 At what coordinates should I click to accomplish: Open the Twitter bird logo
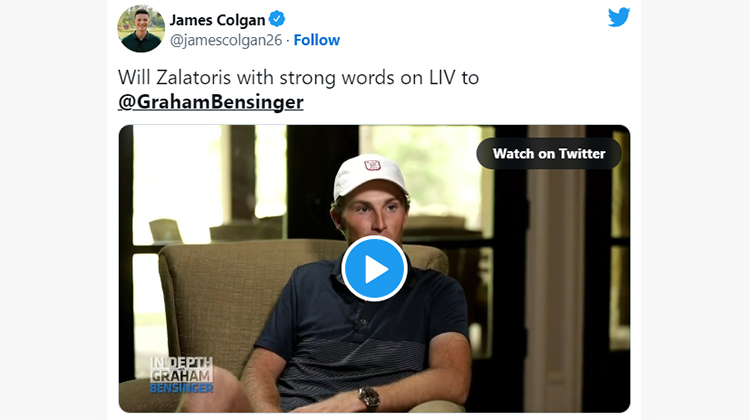point(619,17)
